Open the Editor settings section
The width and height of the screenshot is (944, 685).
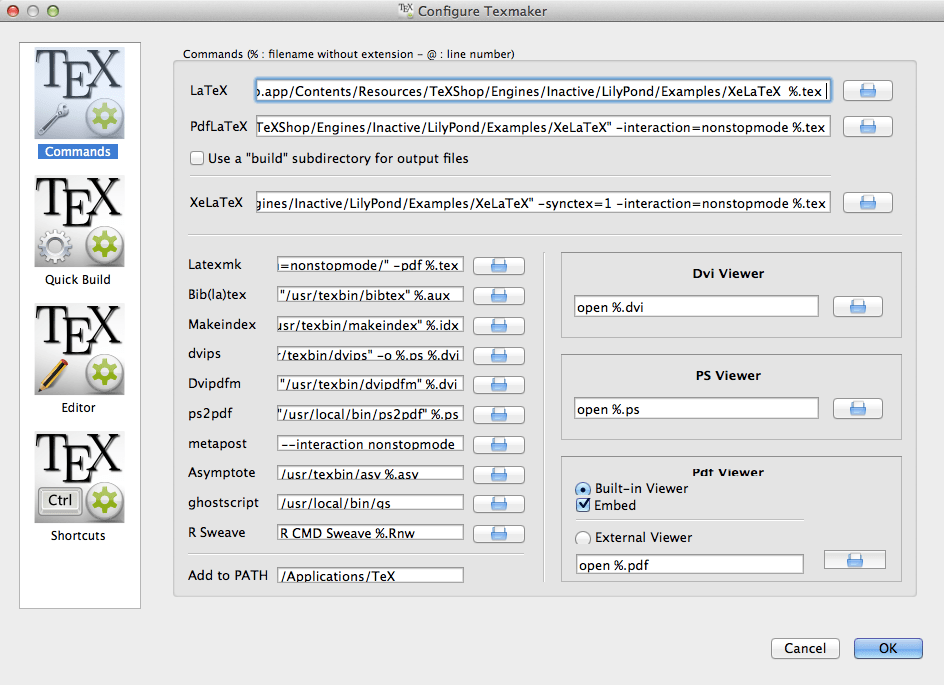tap(79, 349)
